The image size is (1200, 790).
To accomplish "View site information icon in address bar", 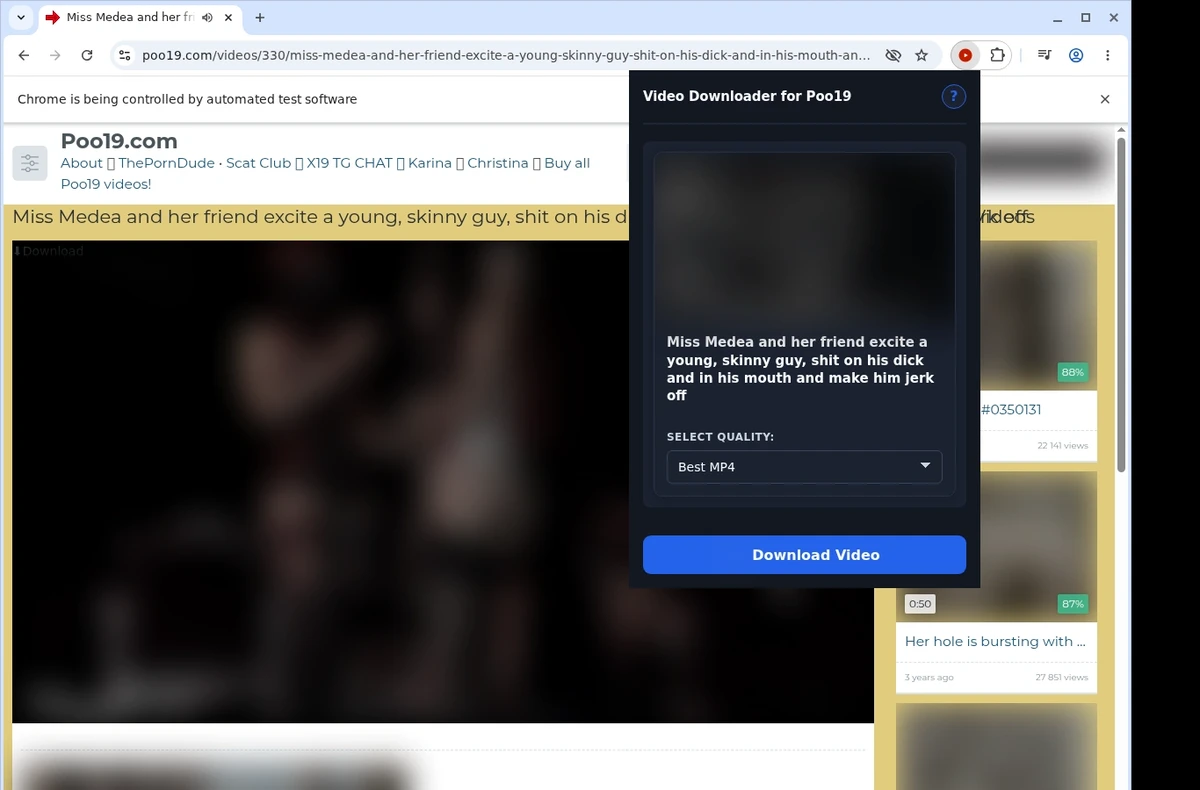I will click(123, 56).
